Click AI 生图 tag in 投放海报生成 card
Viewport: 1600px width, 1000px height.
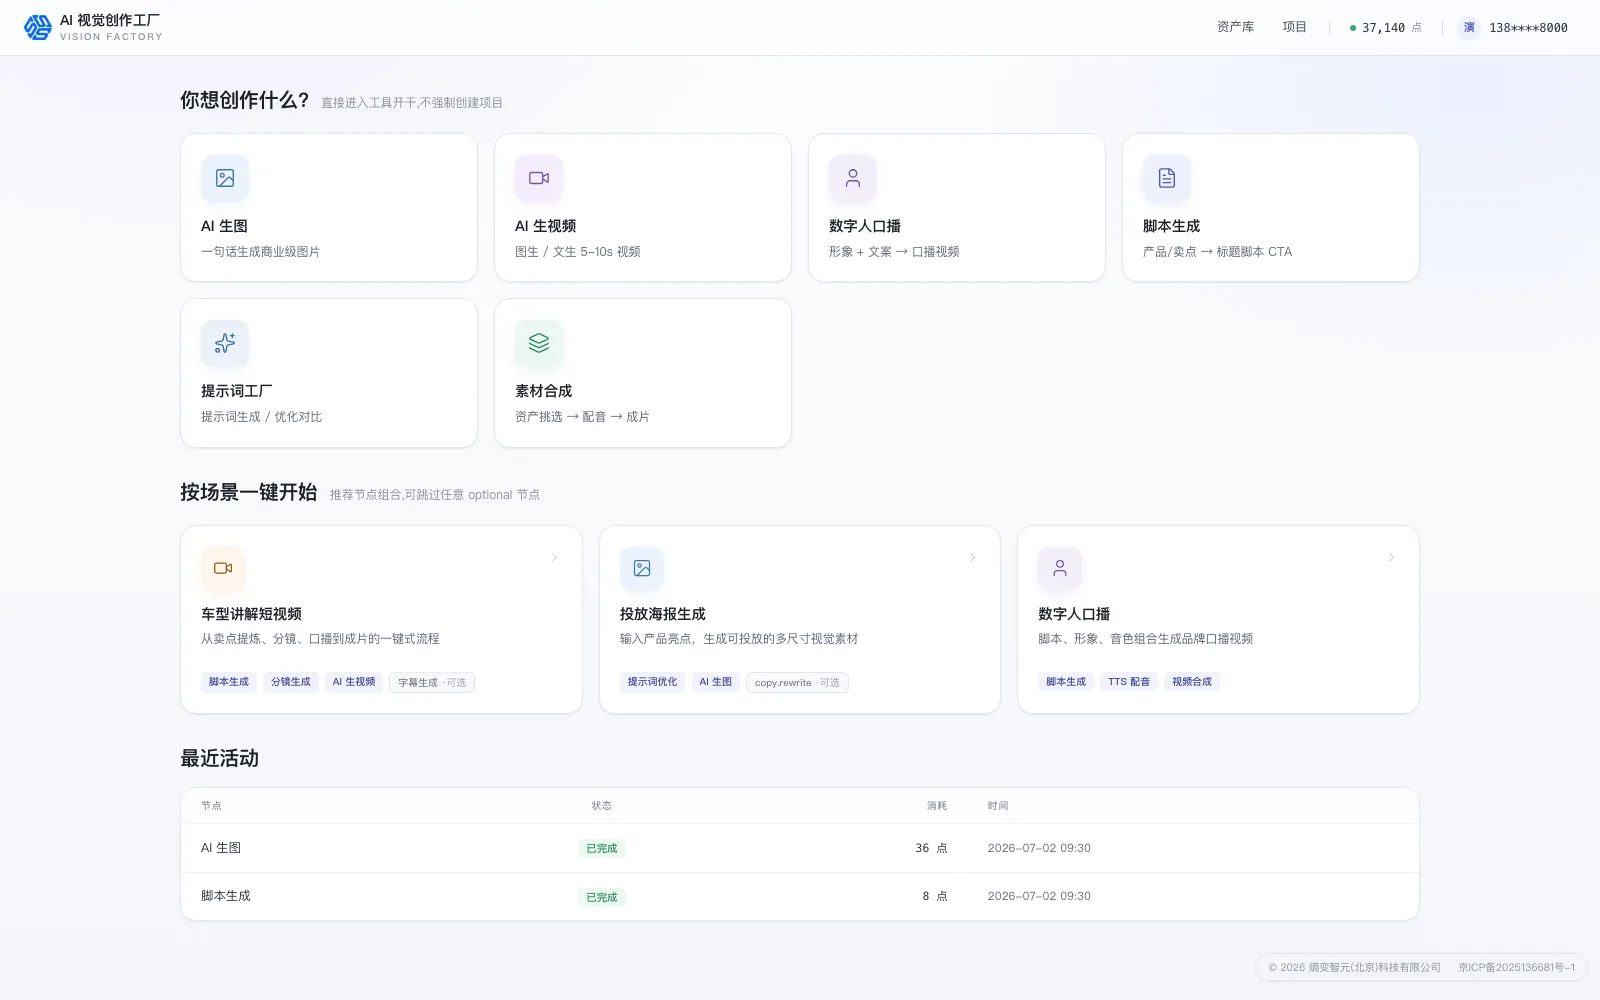pos(715,682)
